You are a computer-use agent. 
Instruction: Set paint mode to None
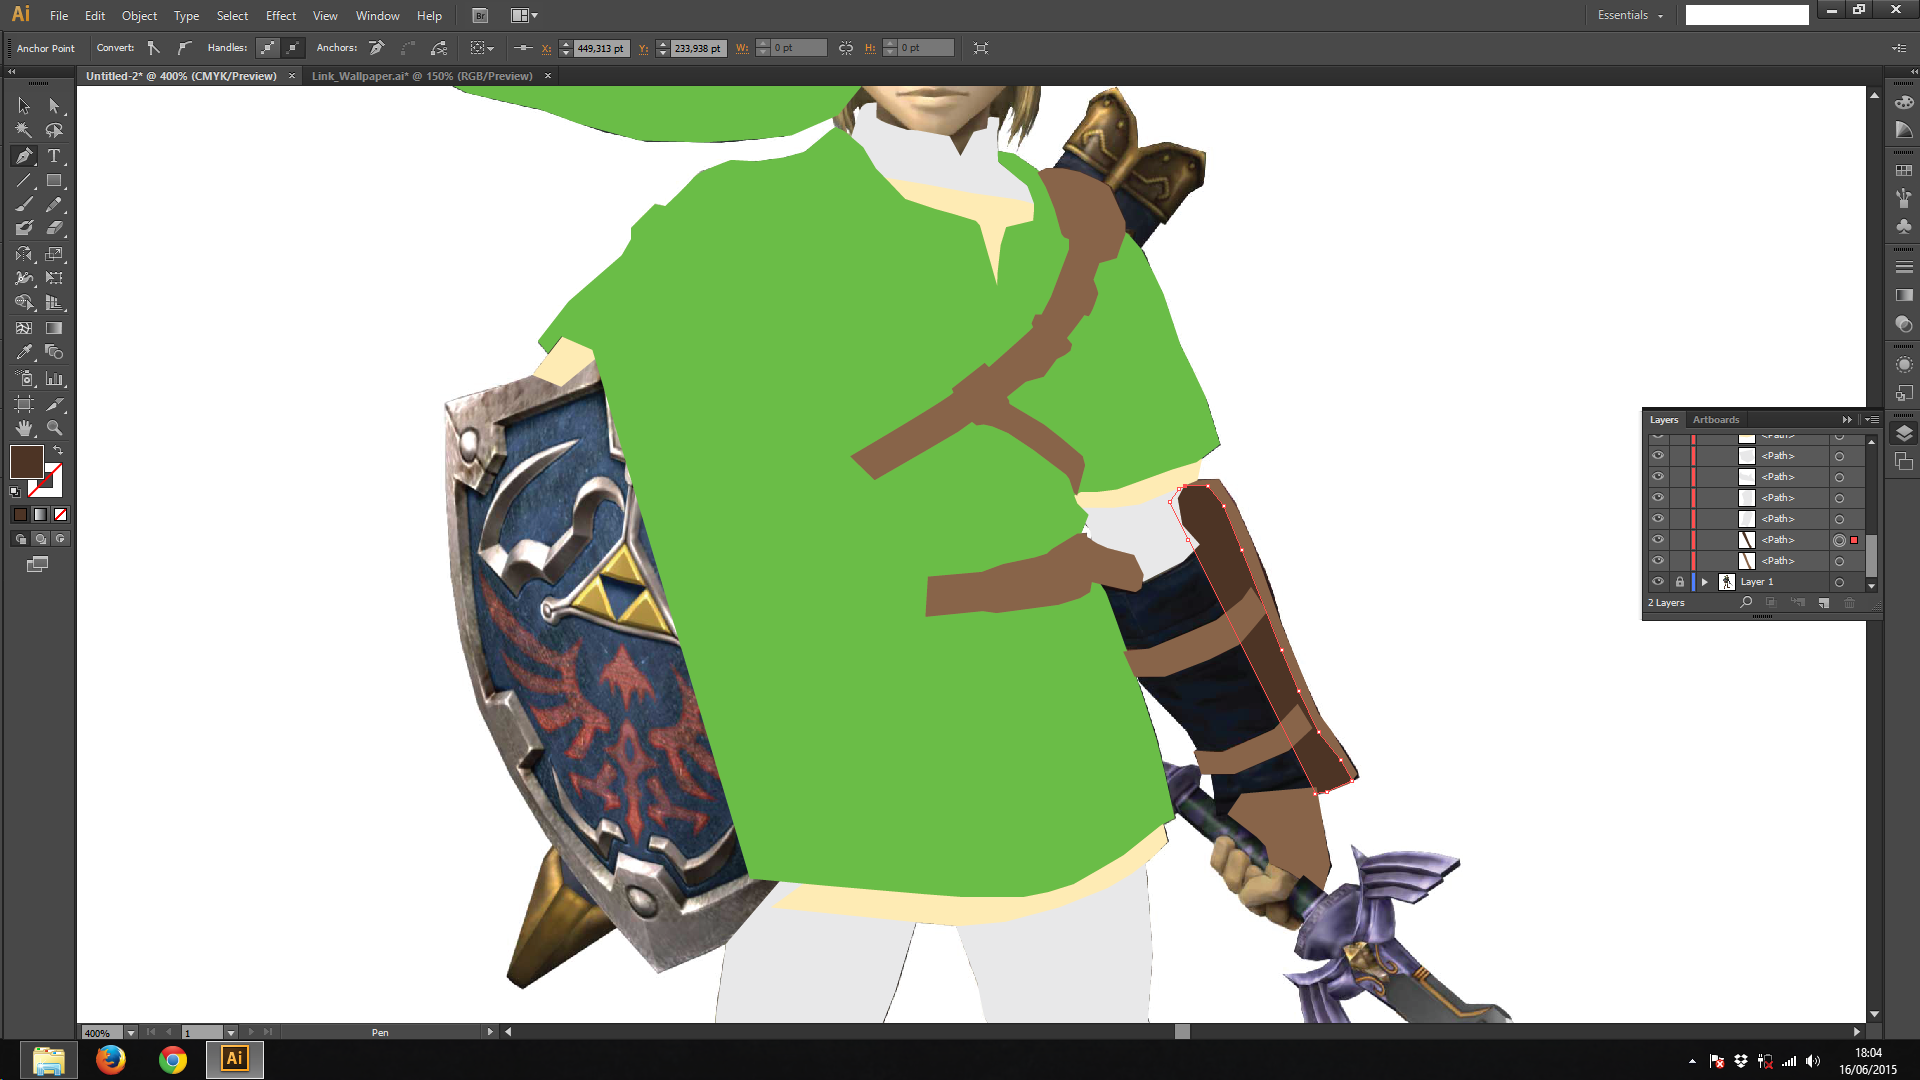pyautogui.click(x=60, y=514)
